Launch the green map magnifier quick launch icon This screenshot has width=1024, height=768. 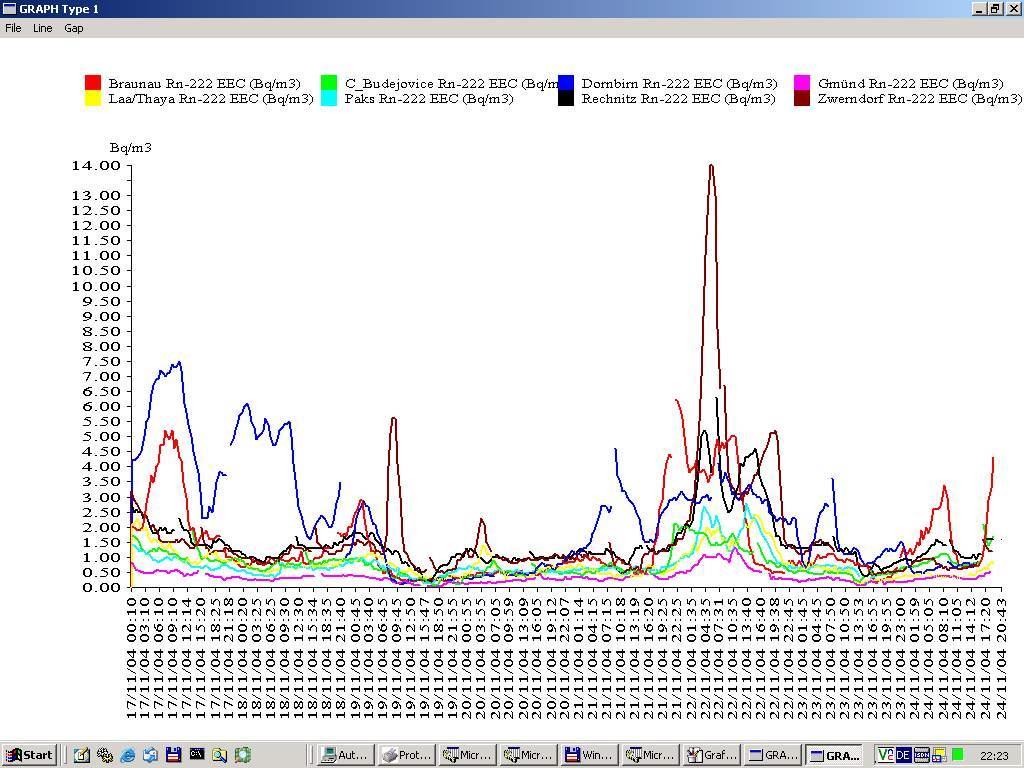(242, 755)
